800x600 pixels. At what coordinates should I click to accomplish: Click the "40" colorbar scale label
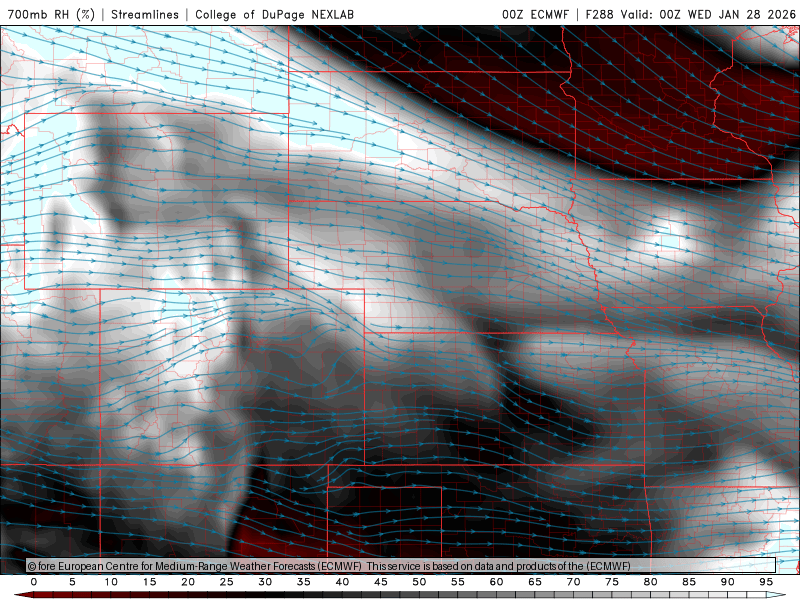click(x=342, y=582)
